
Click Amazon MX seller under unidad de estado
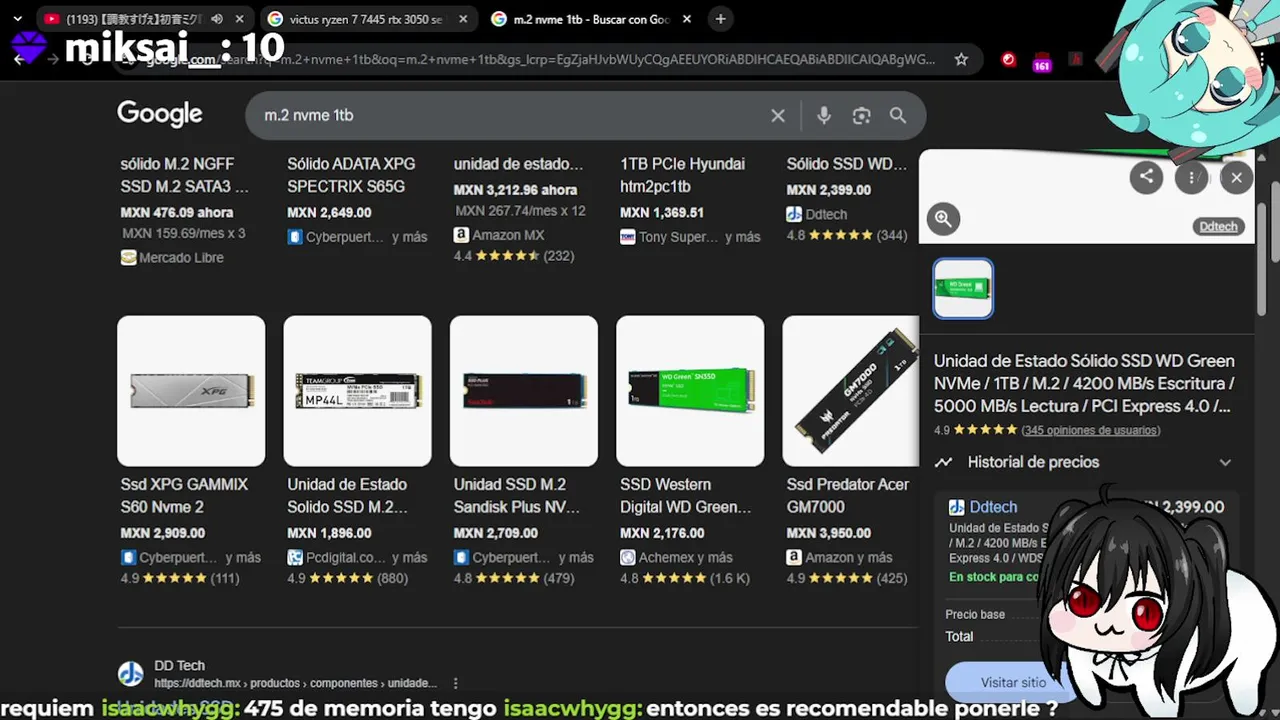point(508,235)
